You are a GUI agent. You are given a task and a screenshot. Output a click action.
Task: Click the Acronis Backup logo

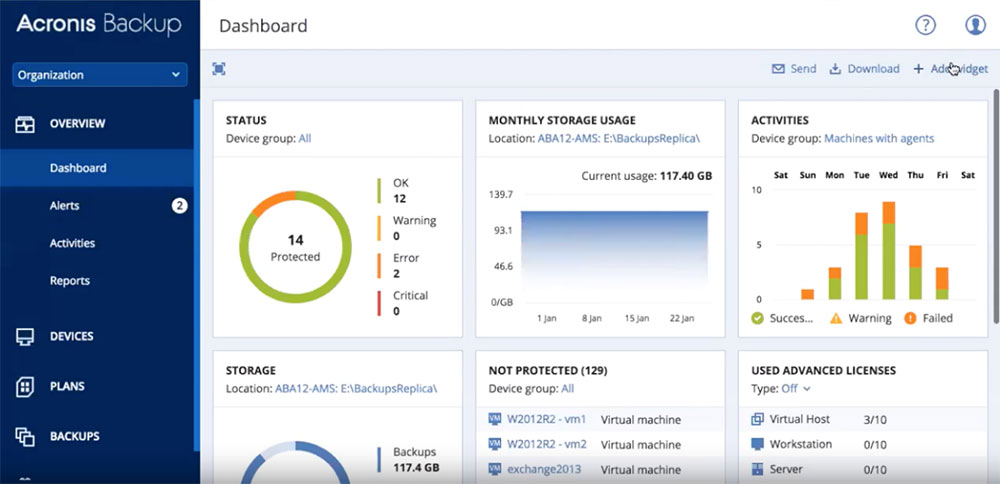[99, 24]
